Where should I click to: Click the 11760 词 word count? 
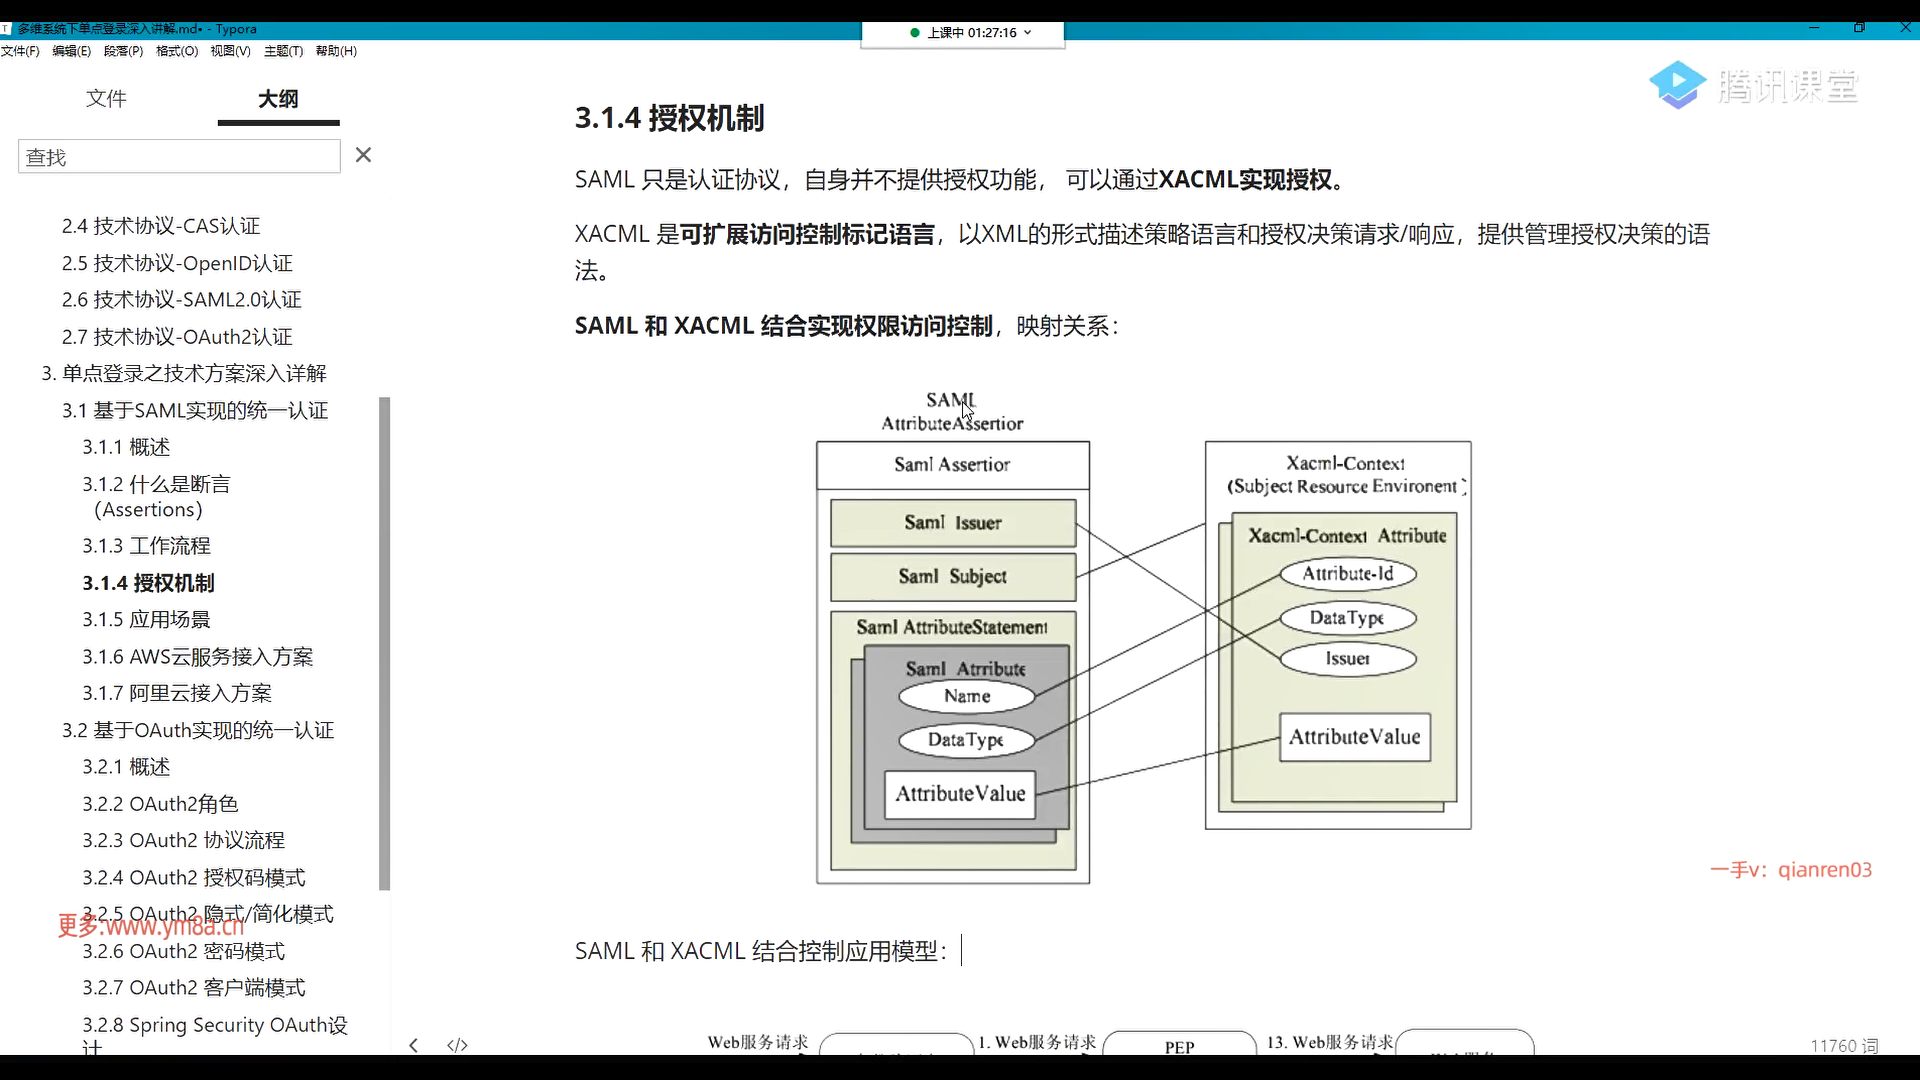[x=1844, y=1045]
